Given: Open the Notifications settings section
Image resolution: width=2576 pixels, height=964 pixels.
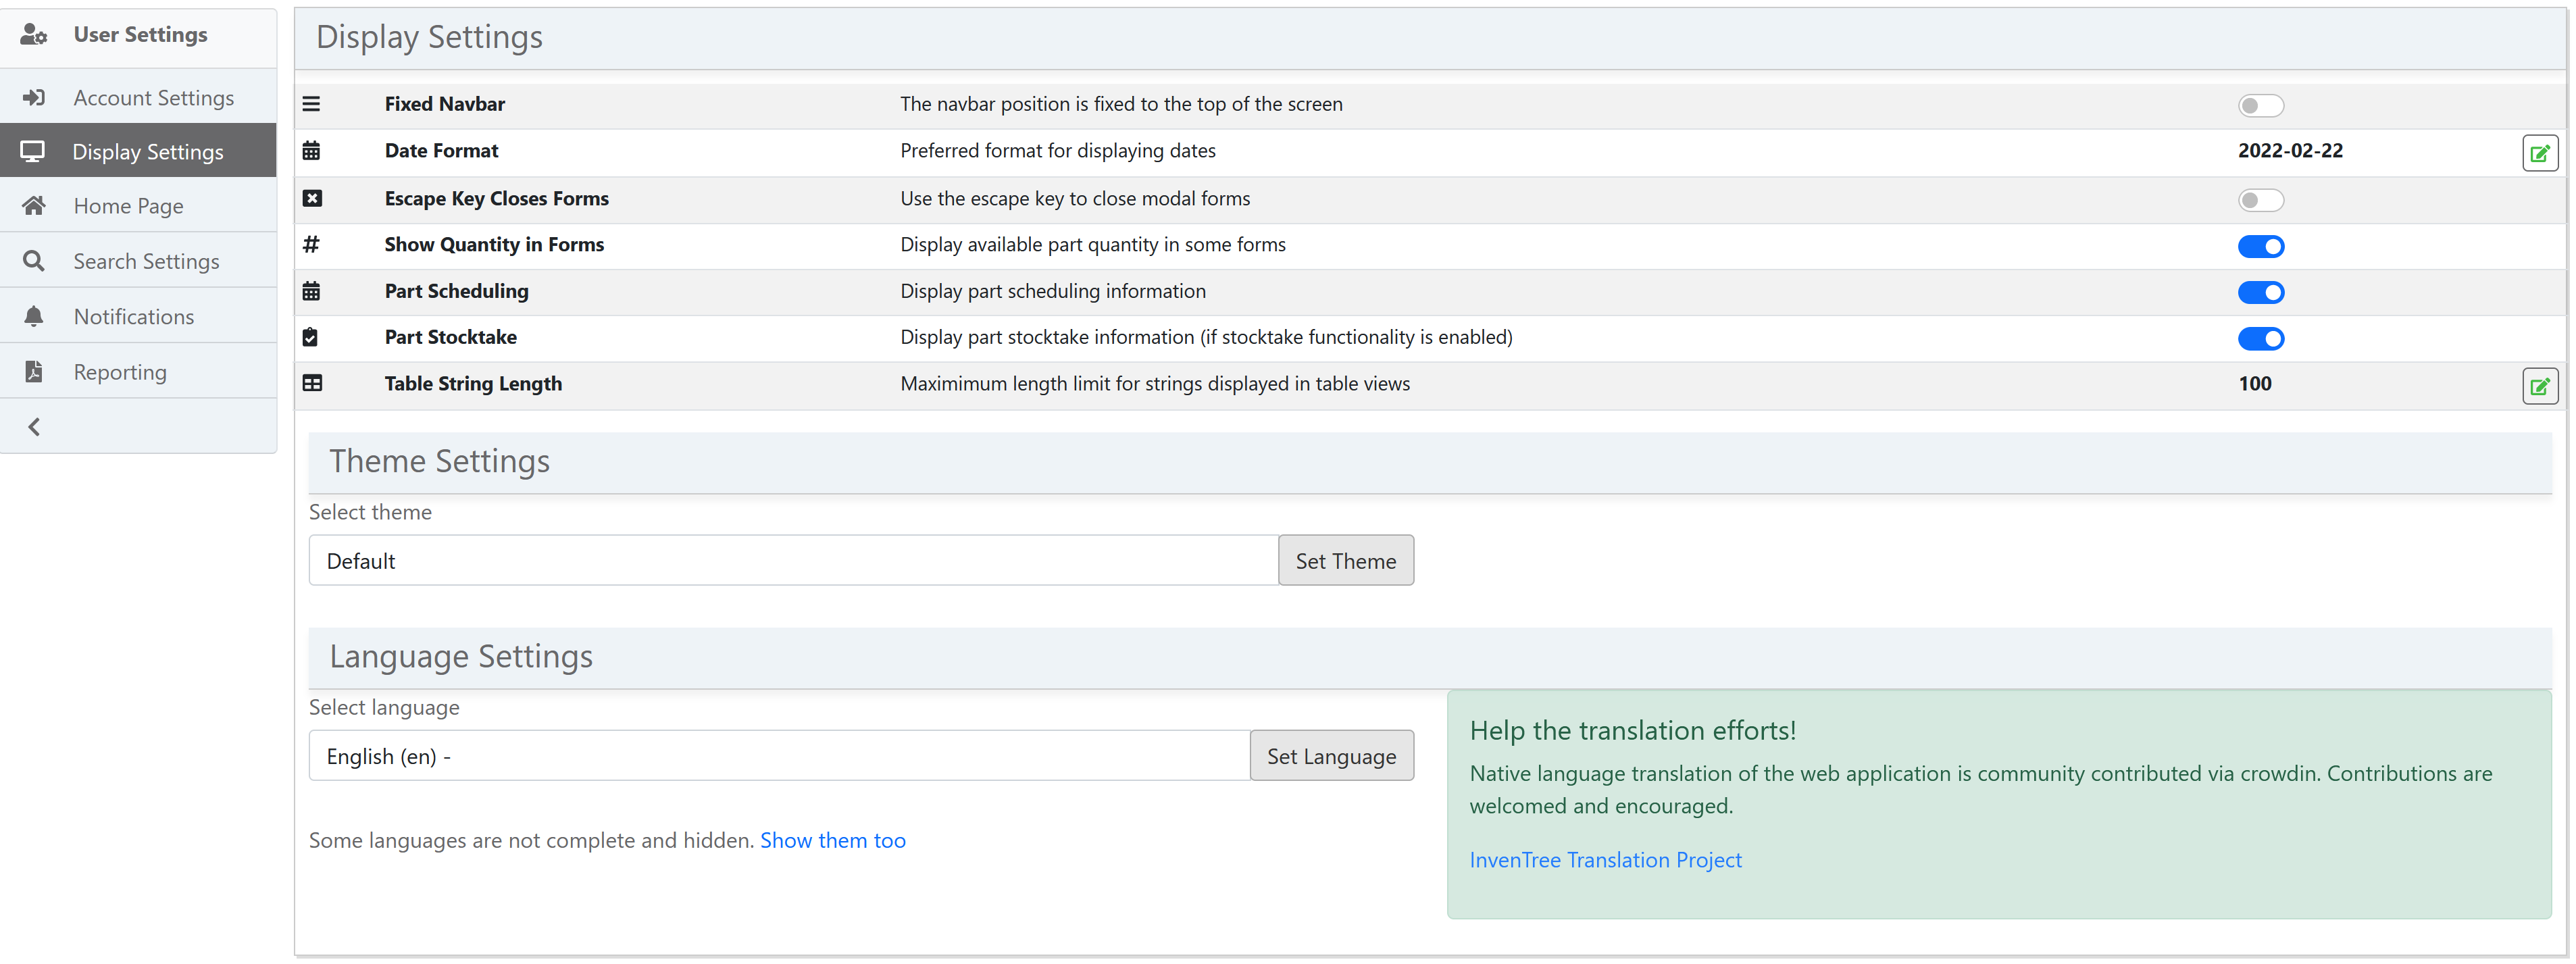Looking at the screenshot, I should point(133,317).
